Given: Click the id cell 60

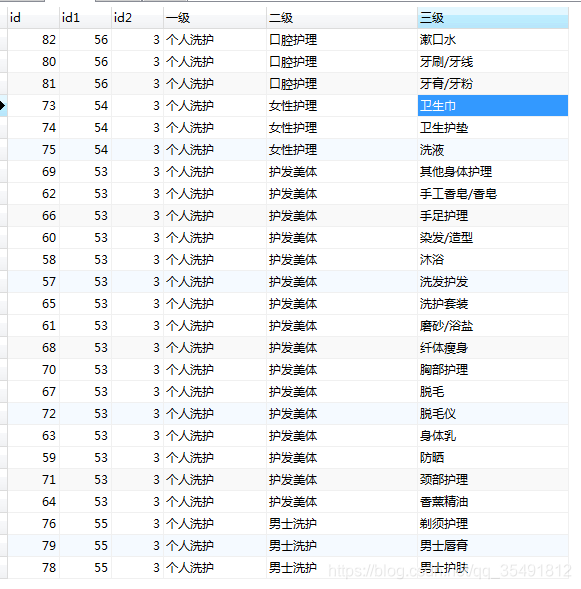Looking at the screenshot, I should pos(33,238).
